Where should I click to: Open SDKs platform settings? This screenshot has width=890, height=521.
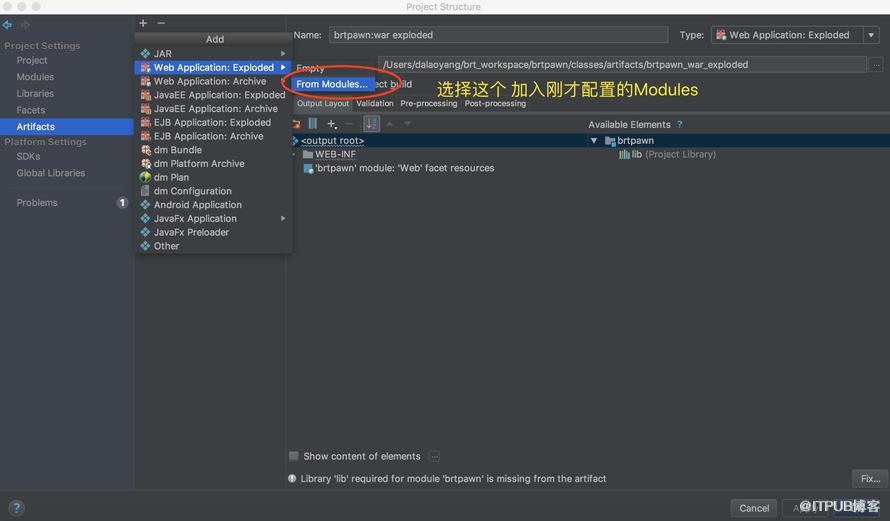(x=28, y=156)
